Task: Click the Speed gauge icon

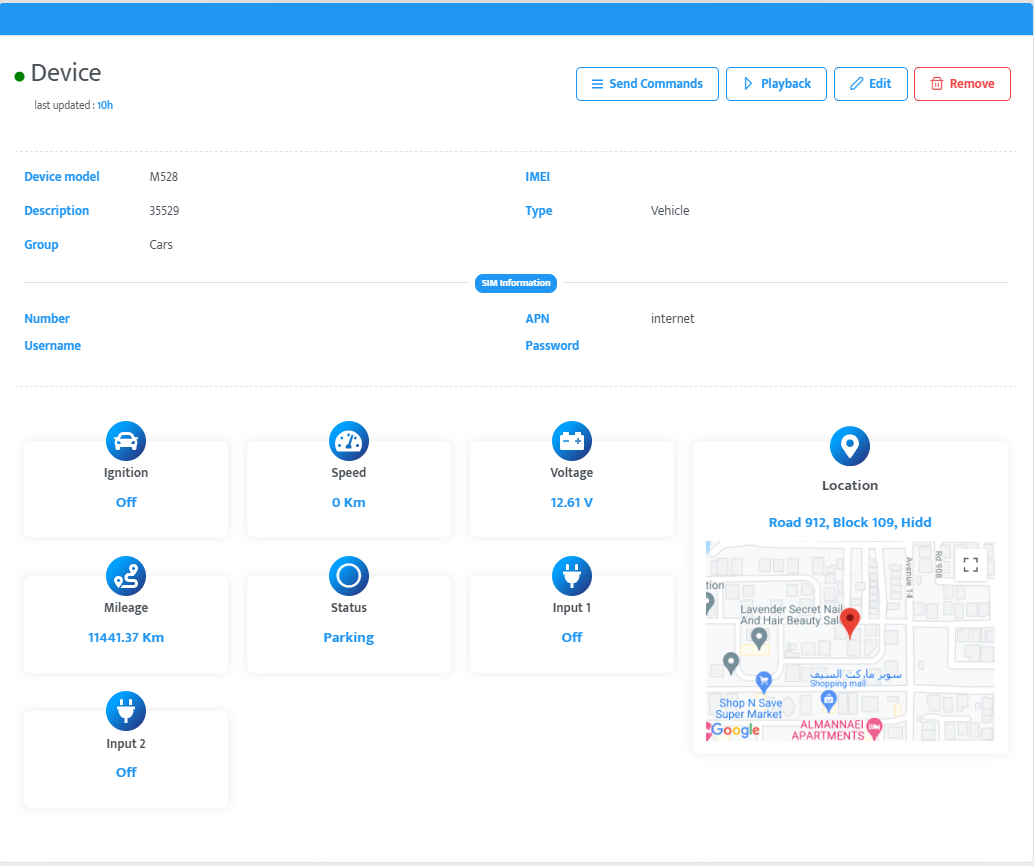Action: pos(349,441)
